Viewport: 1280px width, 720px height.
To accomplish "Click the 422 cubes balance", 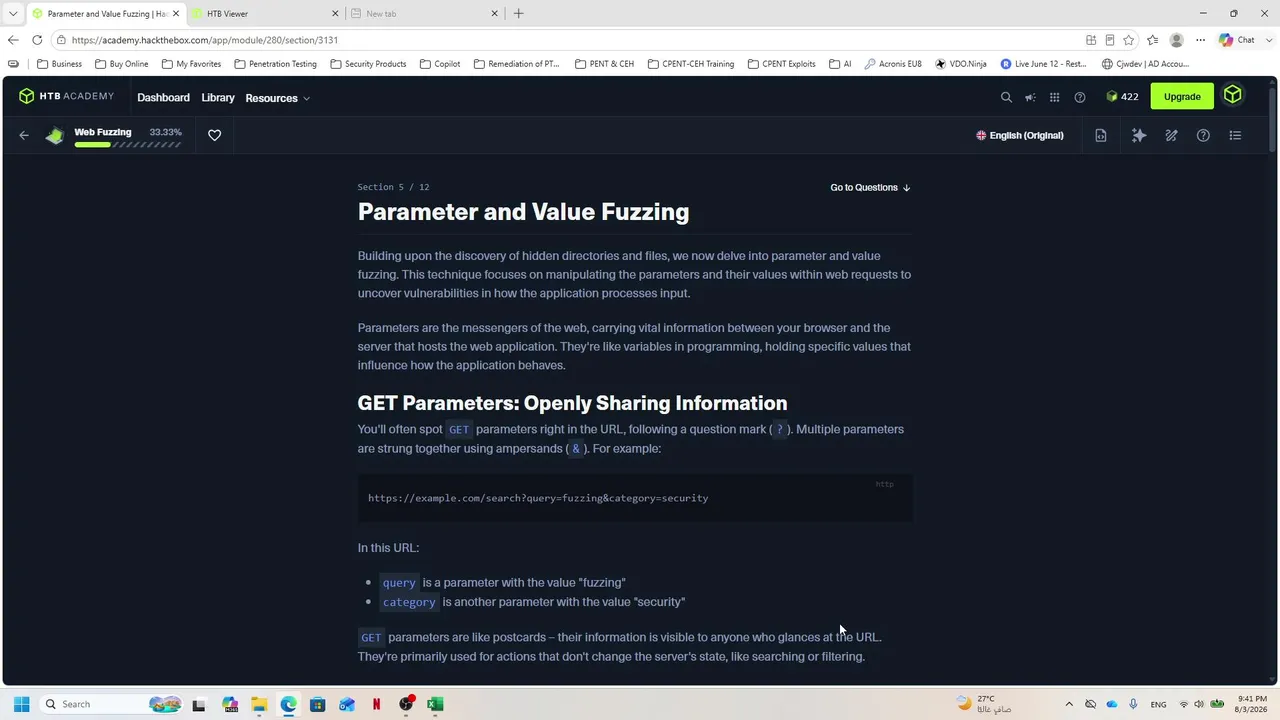I will [1122, 97].
